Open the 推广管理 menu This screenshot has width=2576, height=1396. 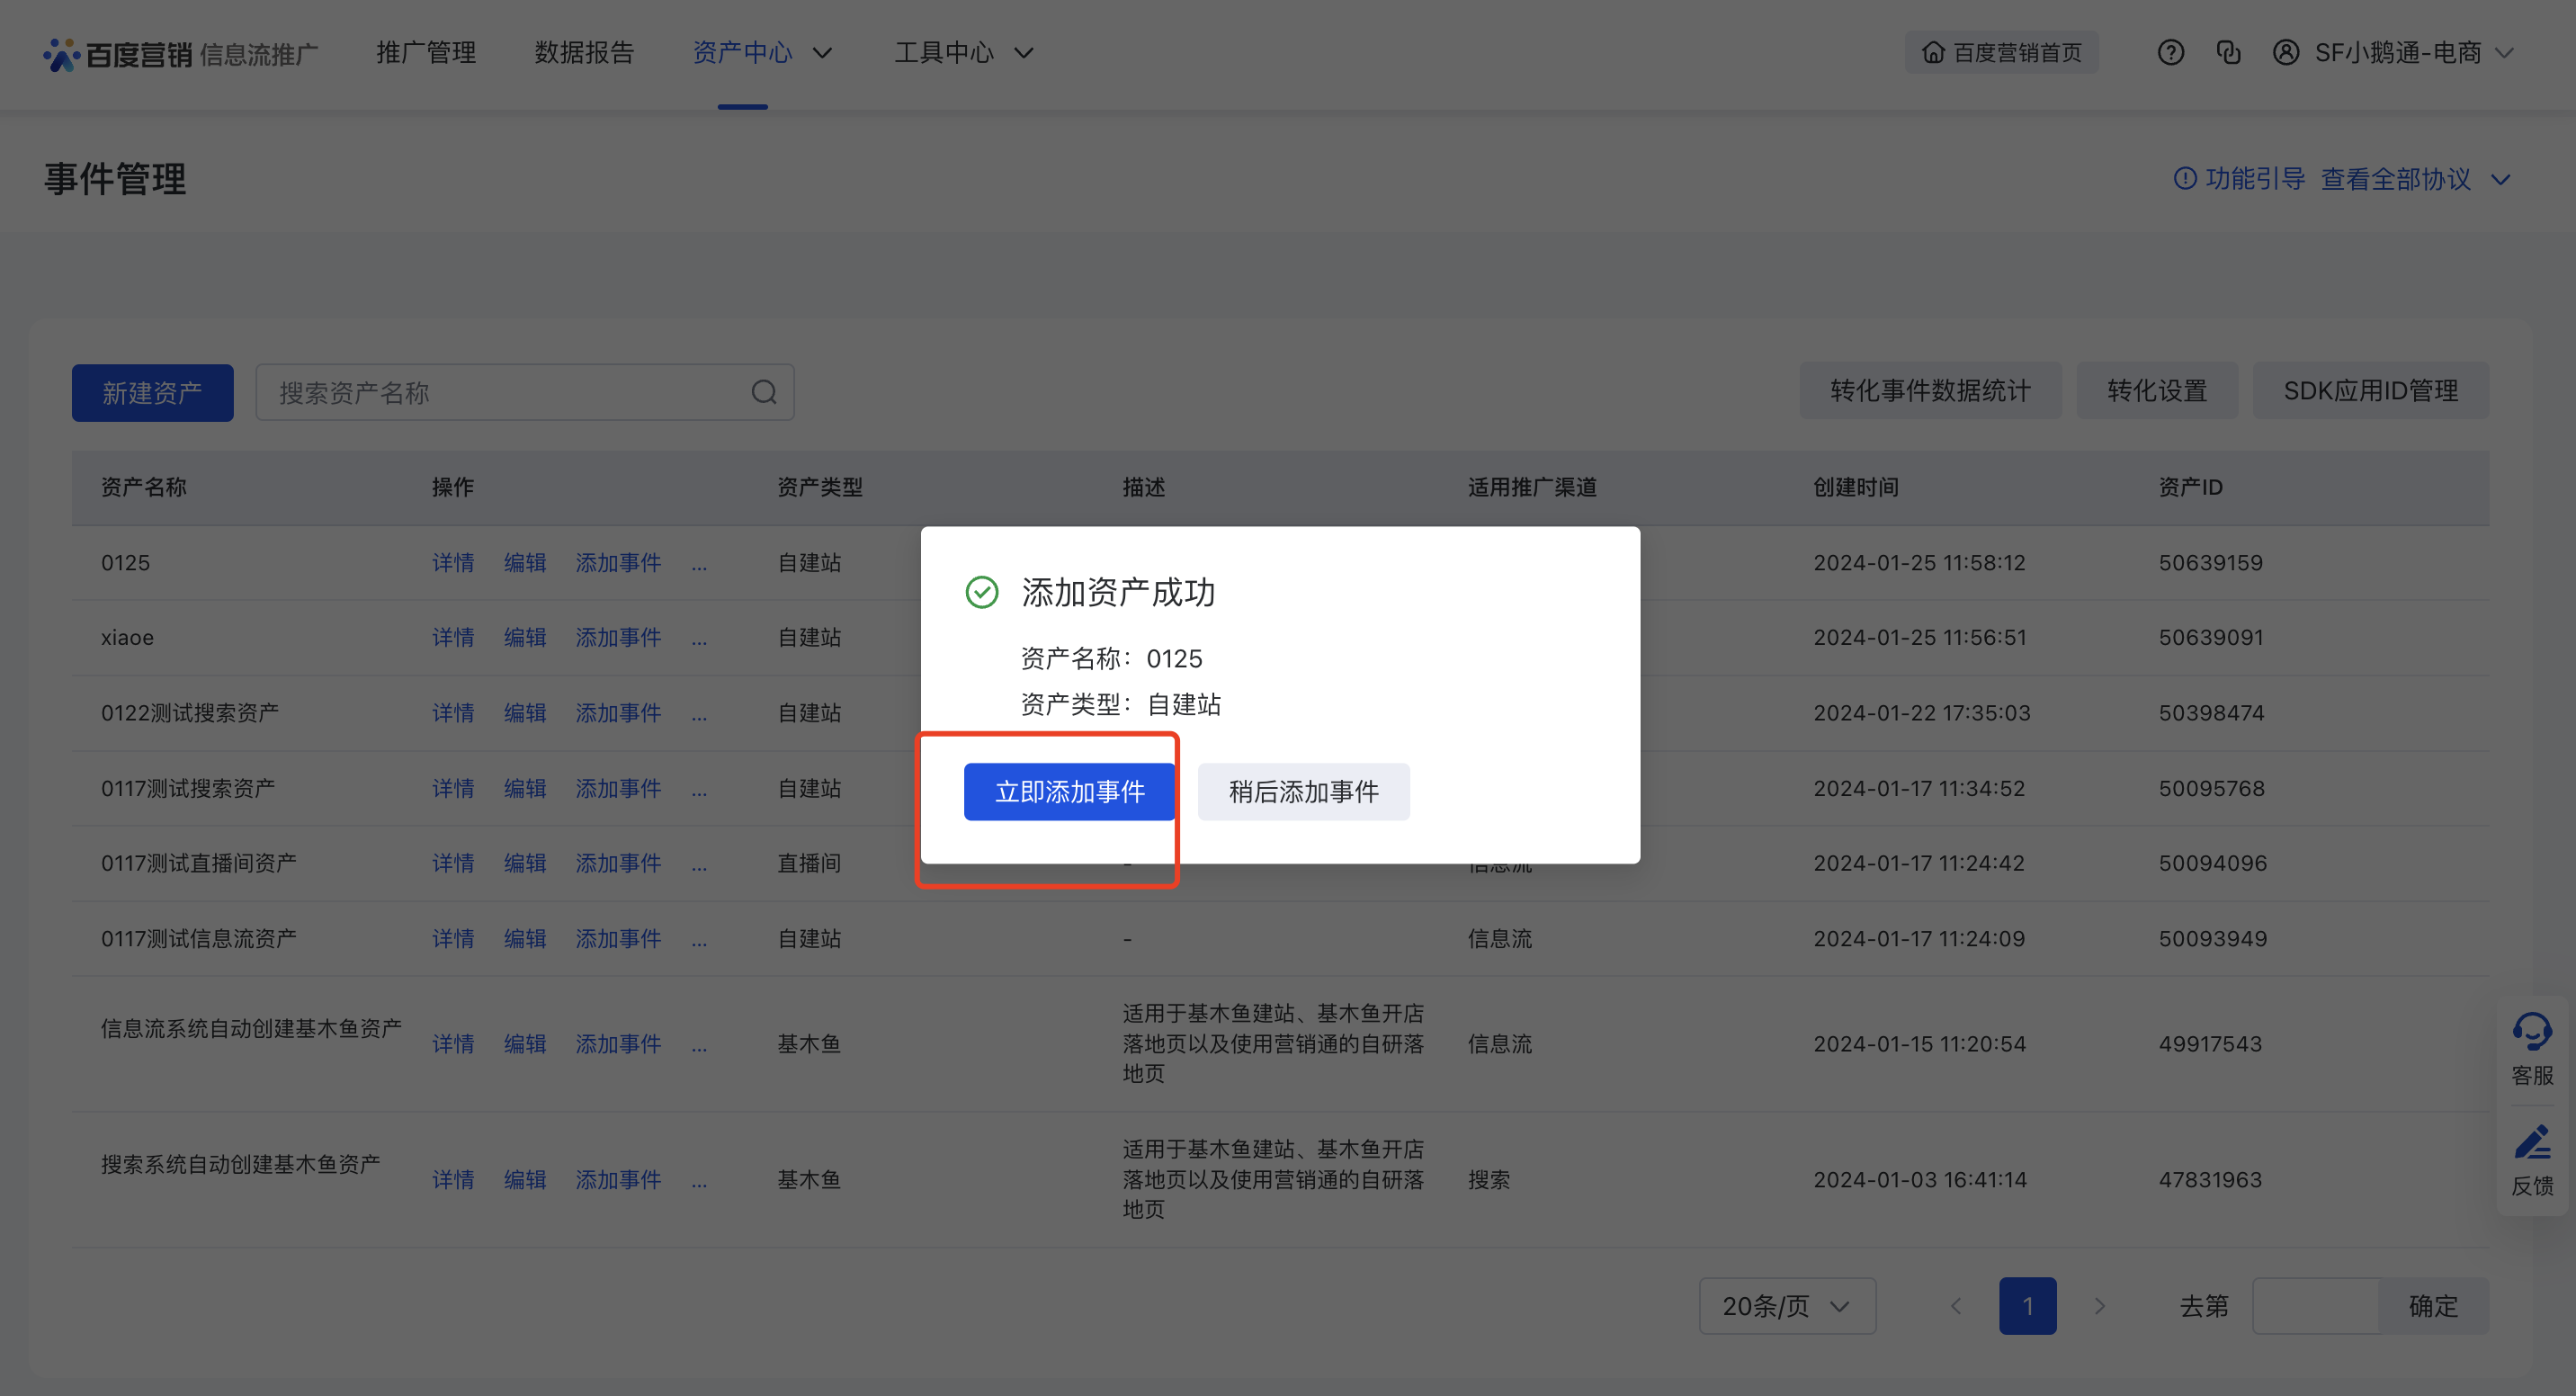coord(426,53)
